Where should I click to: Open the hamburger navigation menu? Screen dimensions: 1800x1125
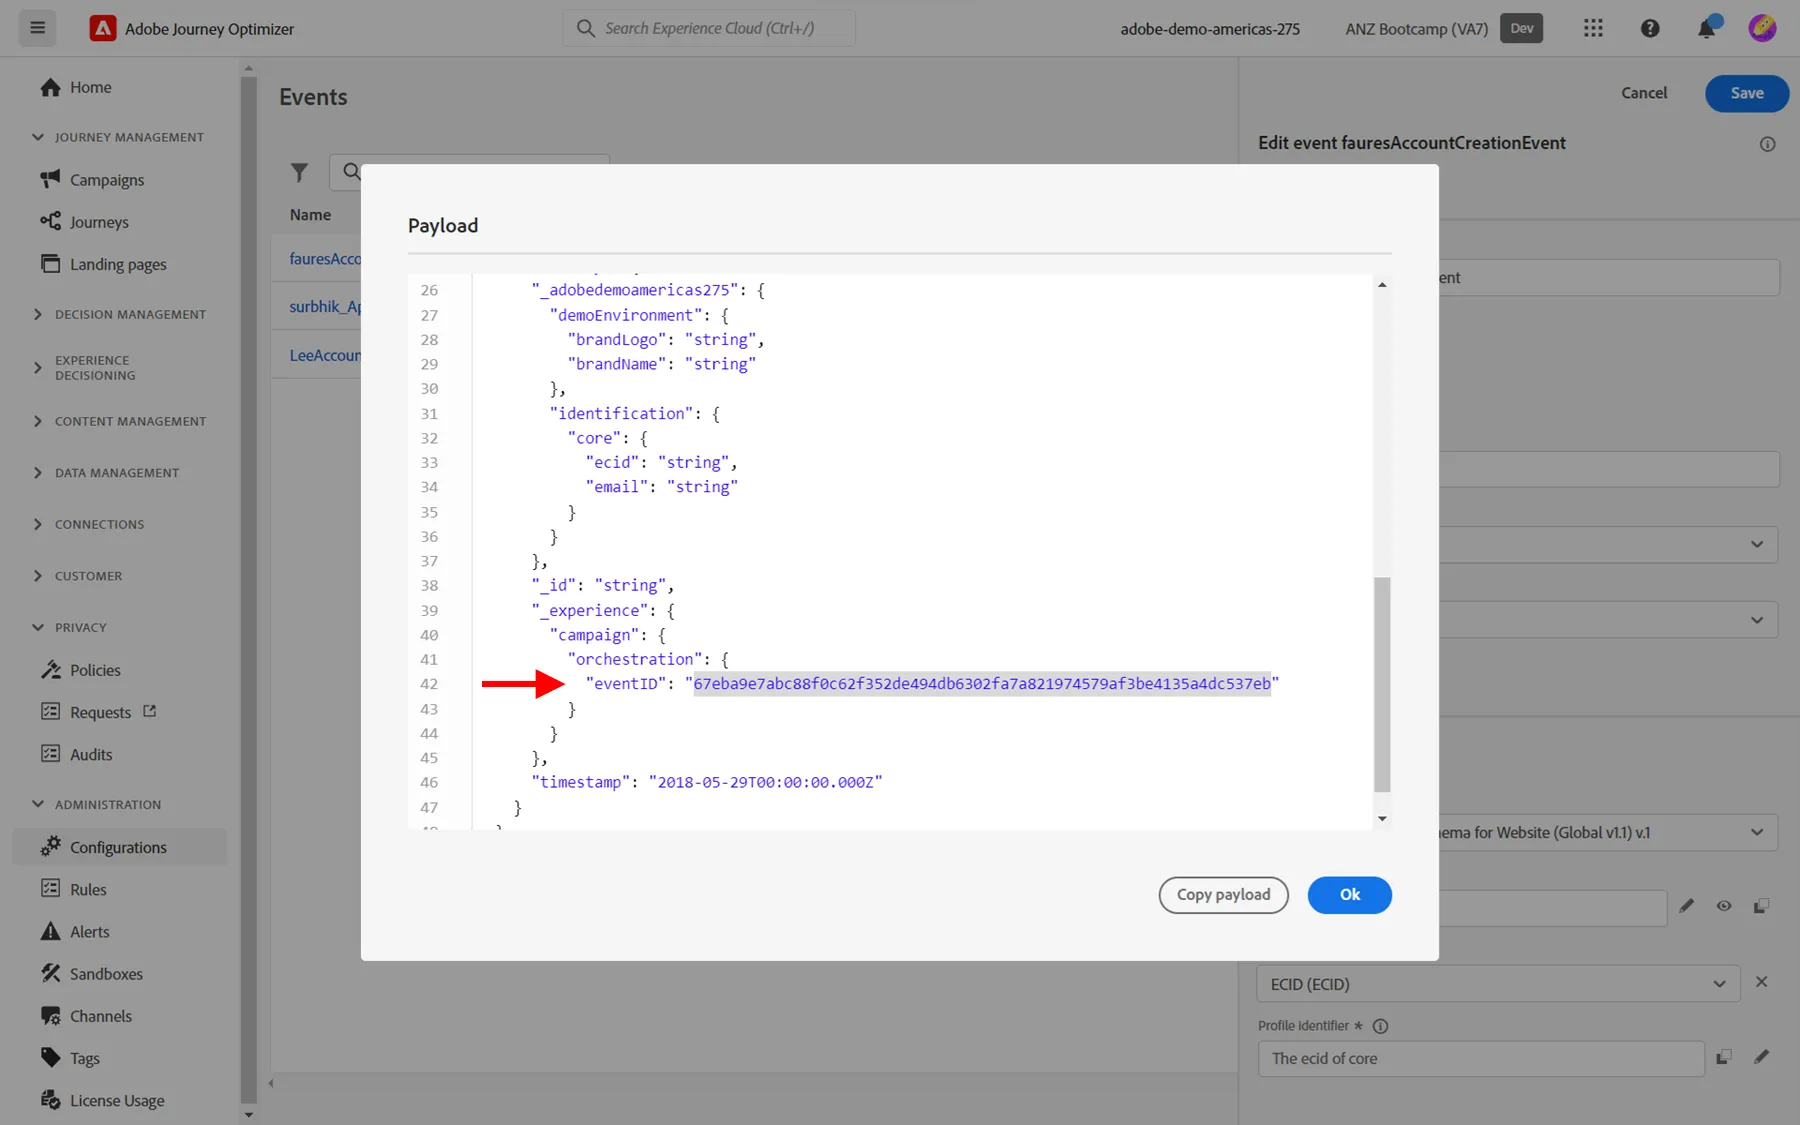(x=38, y=28)
